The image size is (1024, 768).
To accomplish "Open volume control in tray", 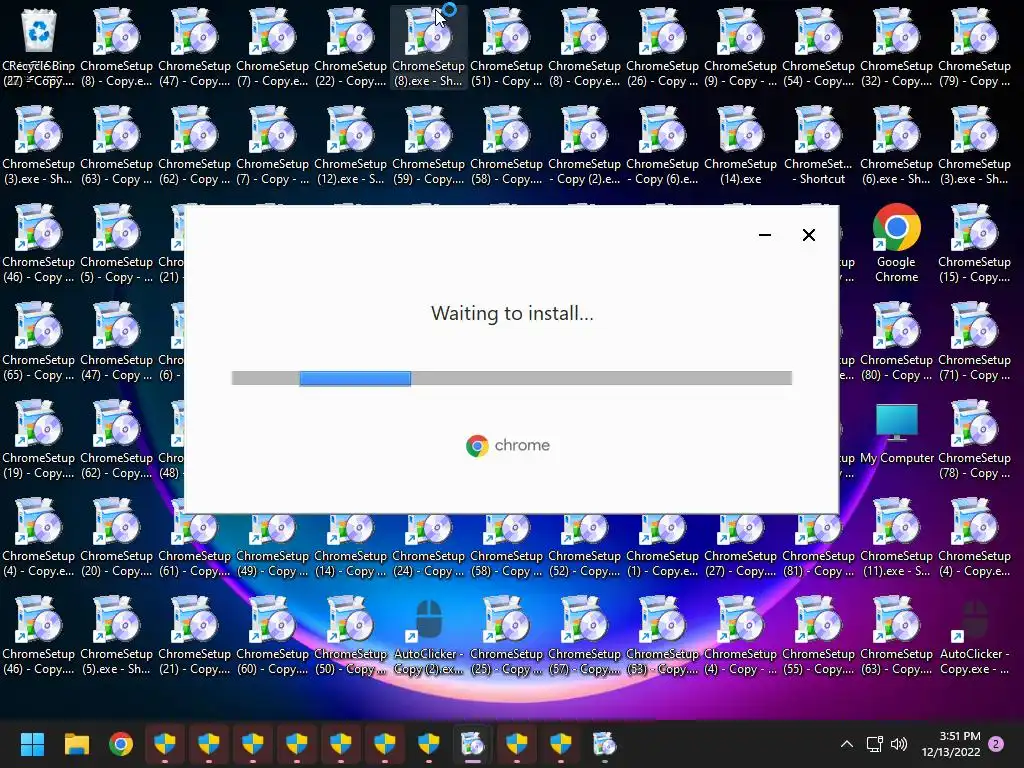I will pos(899,744).
